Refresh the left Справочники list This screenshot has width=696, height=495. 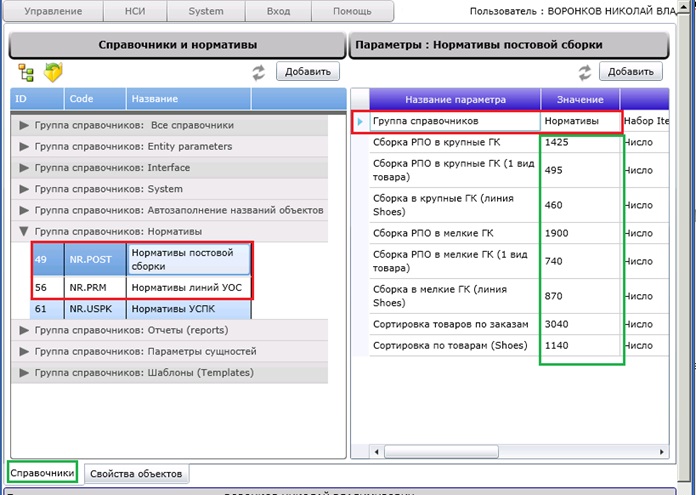point(259,72)
